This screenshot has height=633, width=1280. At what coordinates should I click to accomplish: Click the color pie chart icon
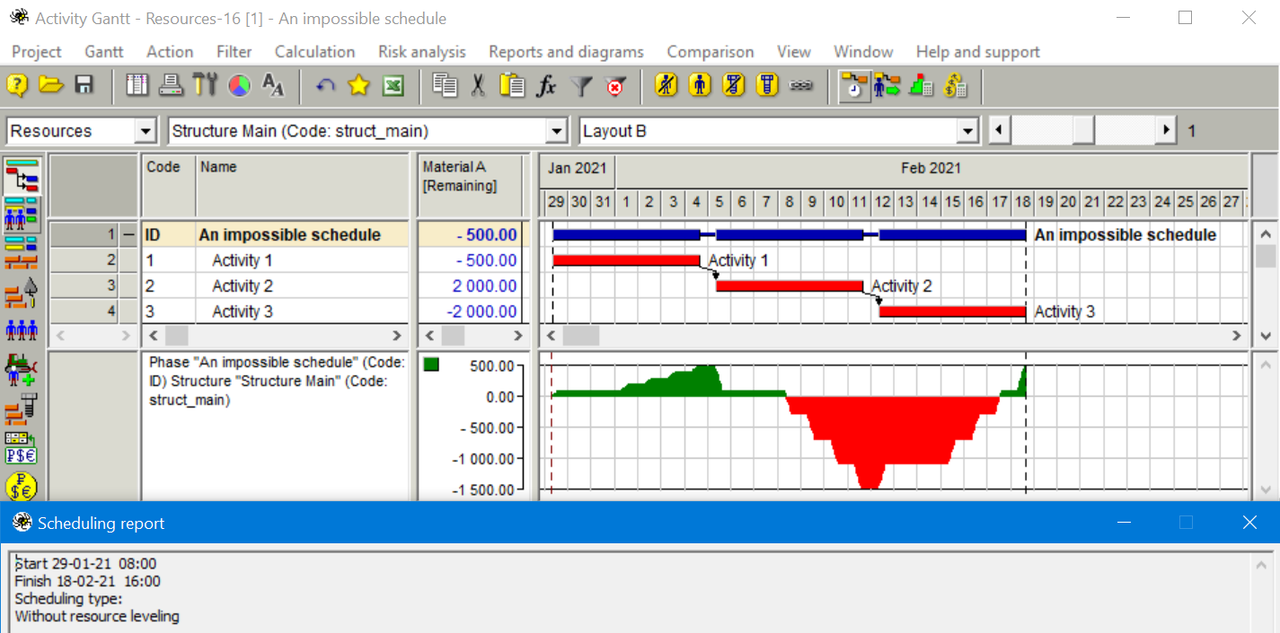[x=239, y=86]
